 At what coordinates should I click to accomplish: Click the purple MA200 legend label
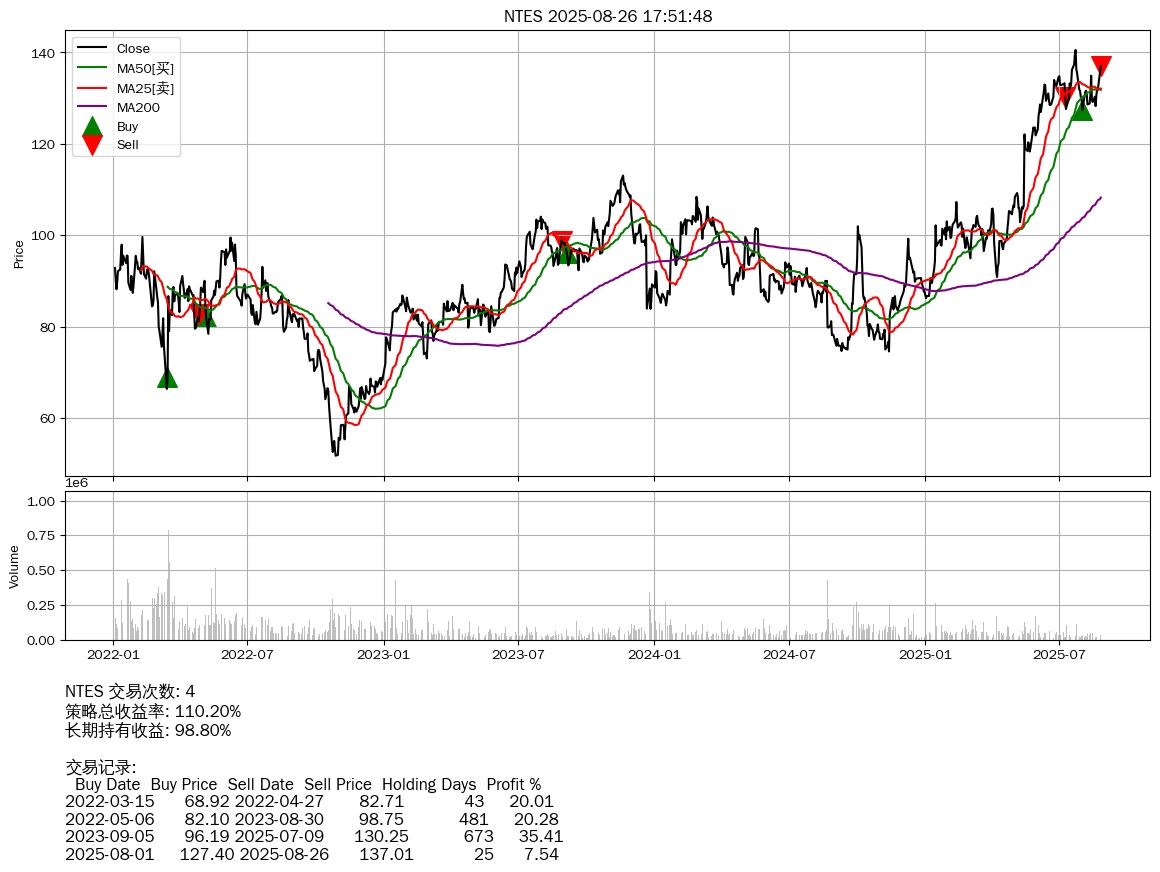click(138, 107)
